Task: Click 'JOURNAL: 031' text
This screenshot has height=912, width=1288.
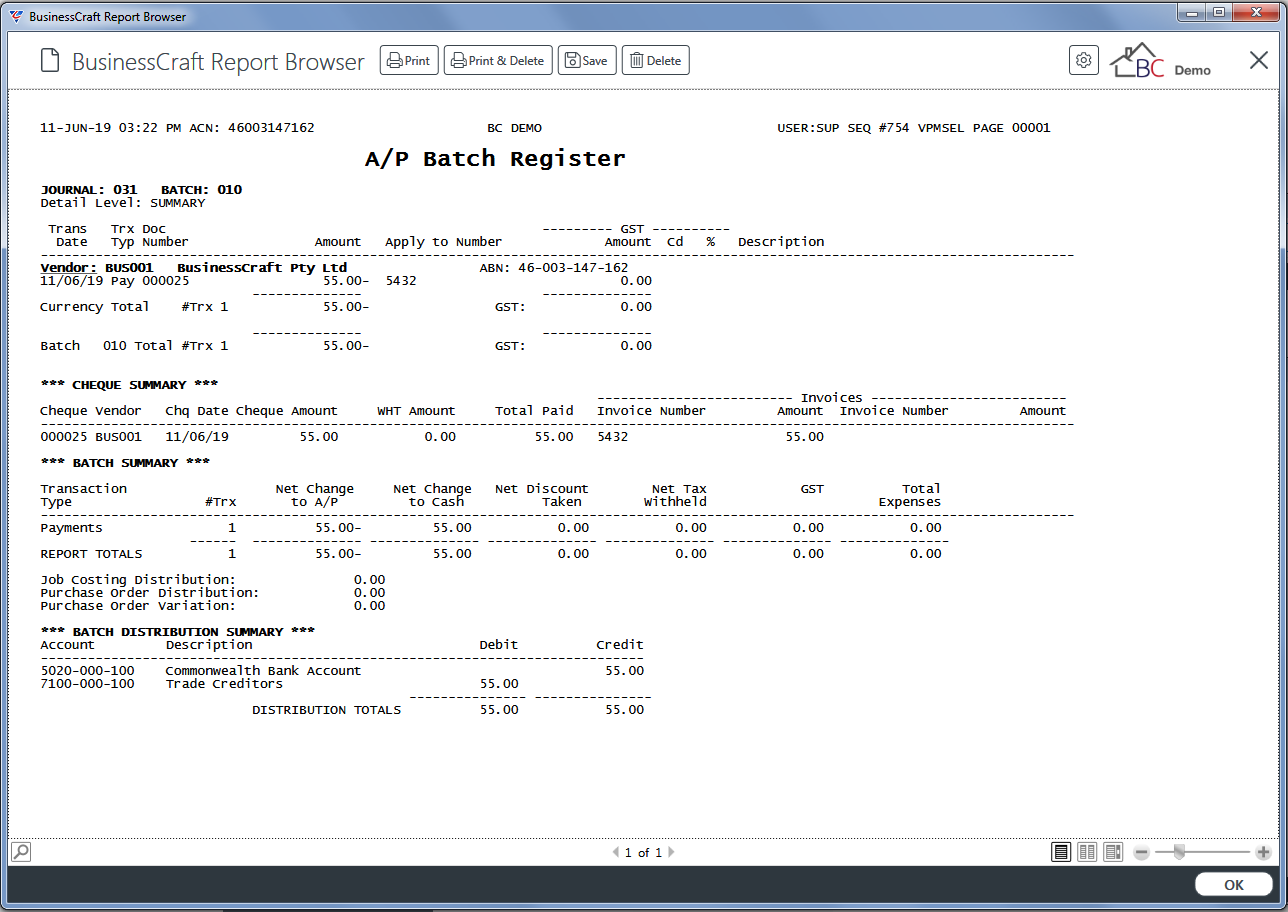Action: [89, 190]
